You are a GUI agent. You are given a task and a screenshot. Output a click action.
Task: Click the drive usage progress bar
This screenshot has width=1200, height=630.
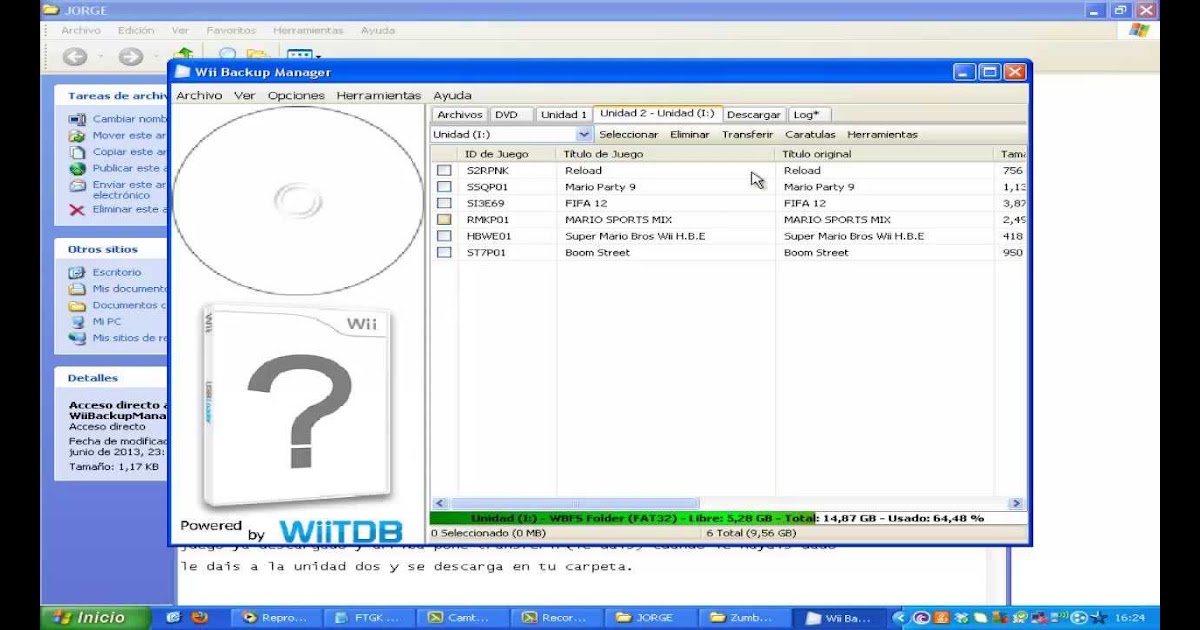coord(728,519)
